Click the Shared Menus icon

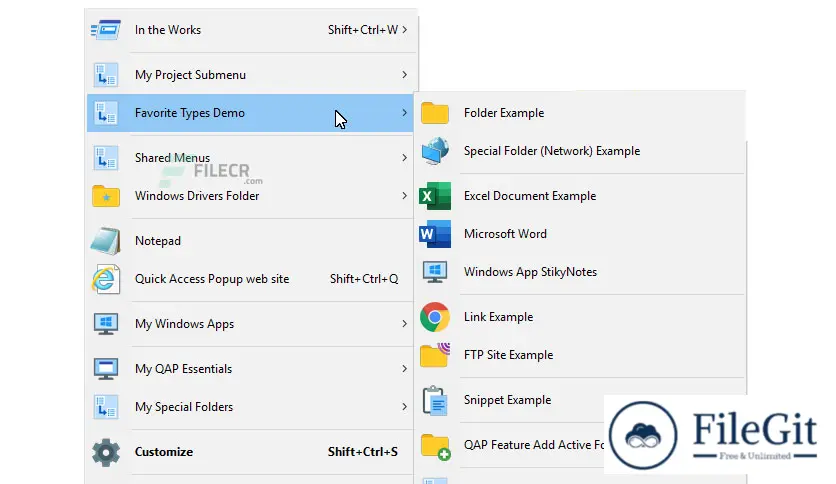point(106,158)
